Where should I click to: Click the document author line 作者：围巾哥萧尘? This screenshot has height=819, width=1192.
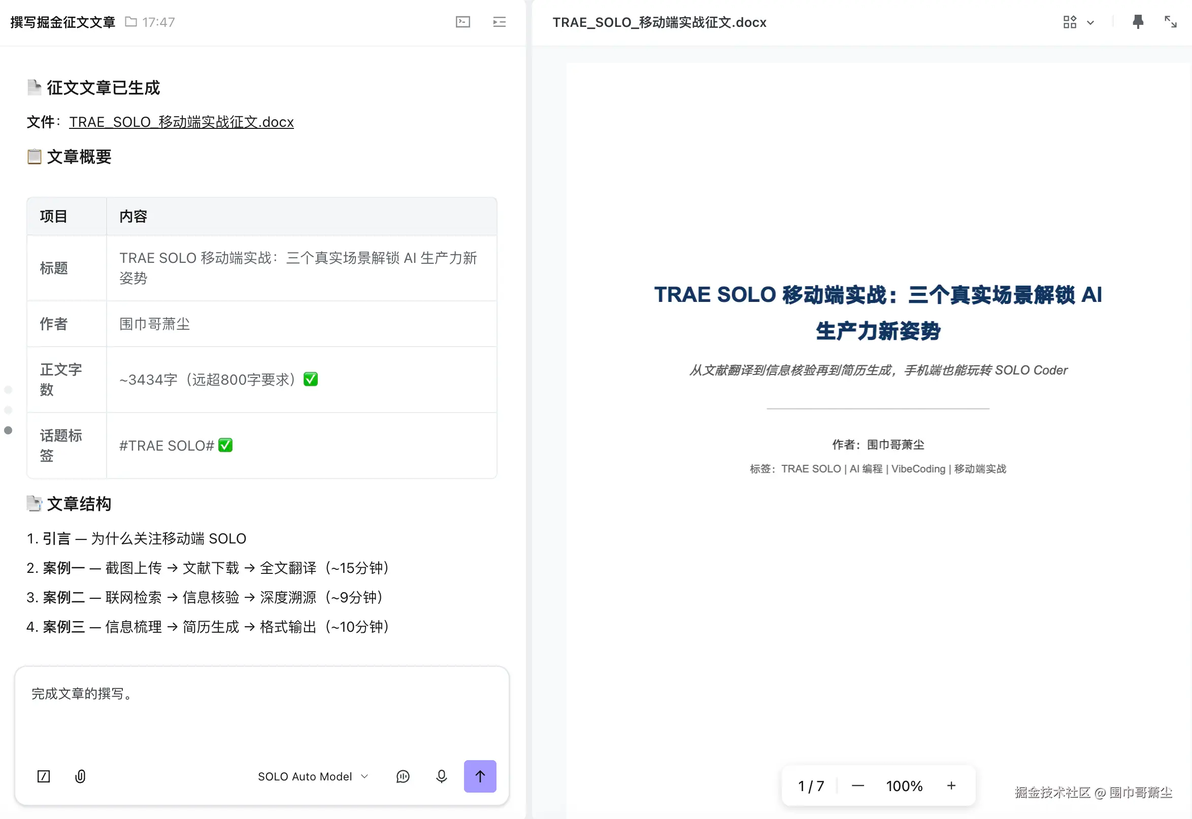point(878,445)
